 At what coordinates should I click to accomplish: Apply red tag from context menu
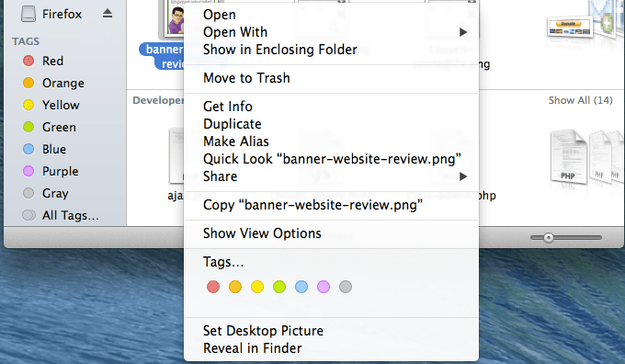tap(213, 287)
